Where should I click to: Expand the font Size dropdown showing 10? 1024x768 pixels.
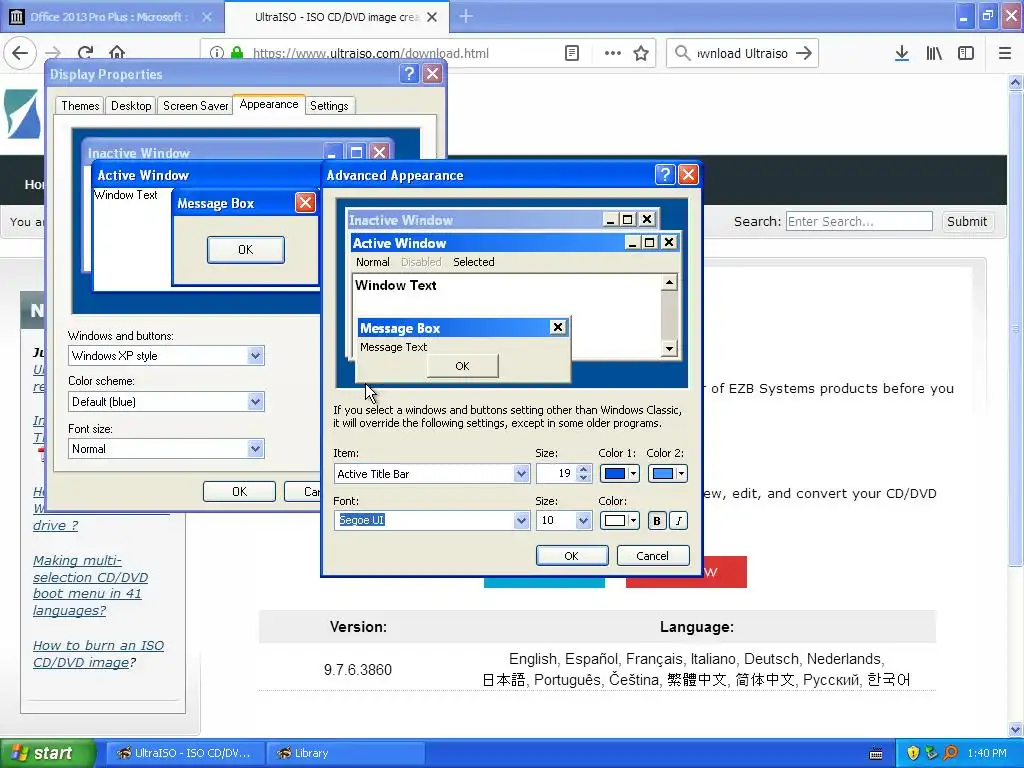(x=583, y=520)
